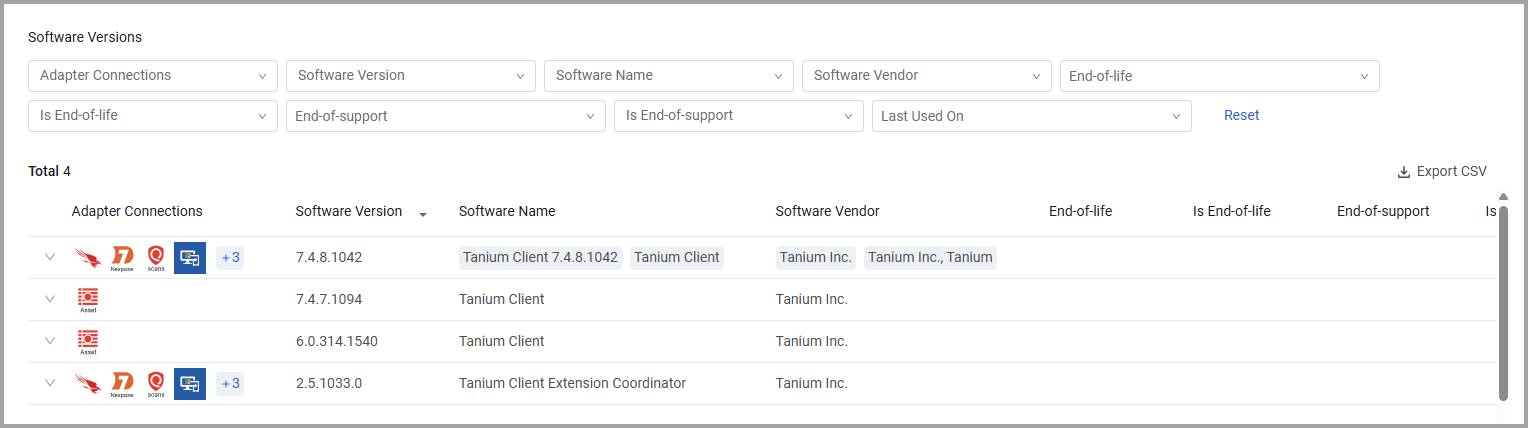The width and height of the screenshot is (1528, 428).
Task: Open the Software Name filter dropdown
Action: [x=669, y=76]
